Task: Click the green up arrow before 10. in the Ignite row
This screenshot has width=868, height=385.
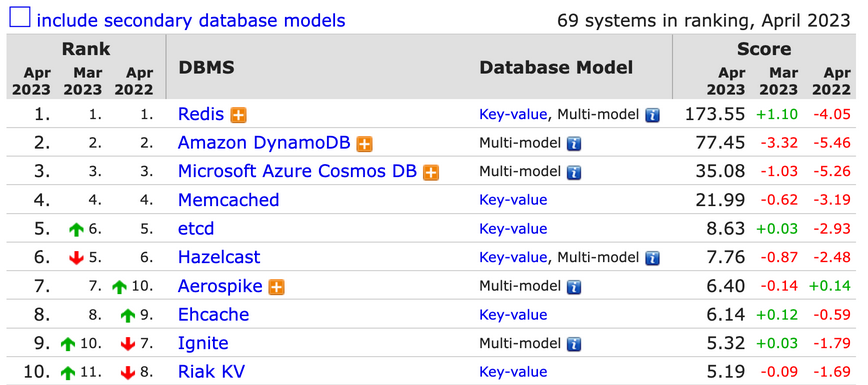Action: coord(68,345)
